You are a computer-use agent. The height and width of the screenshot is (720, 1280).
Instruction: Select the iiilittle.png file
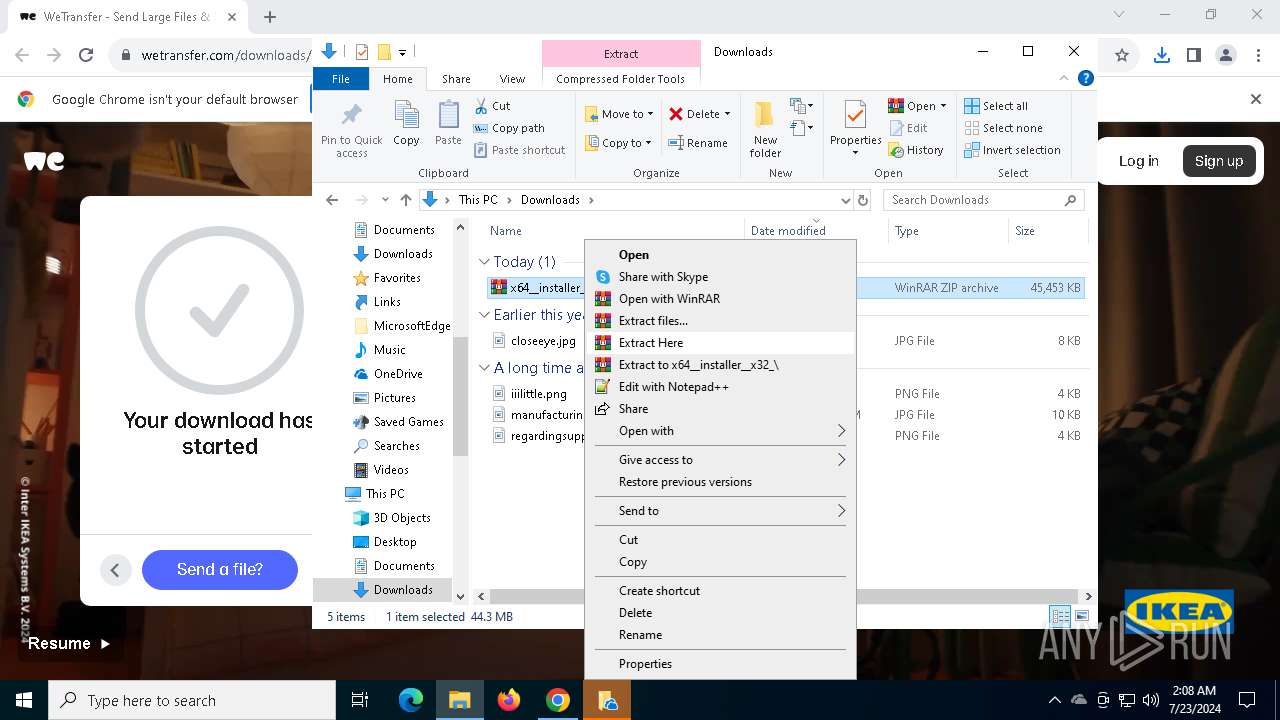[538, 394]
